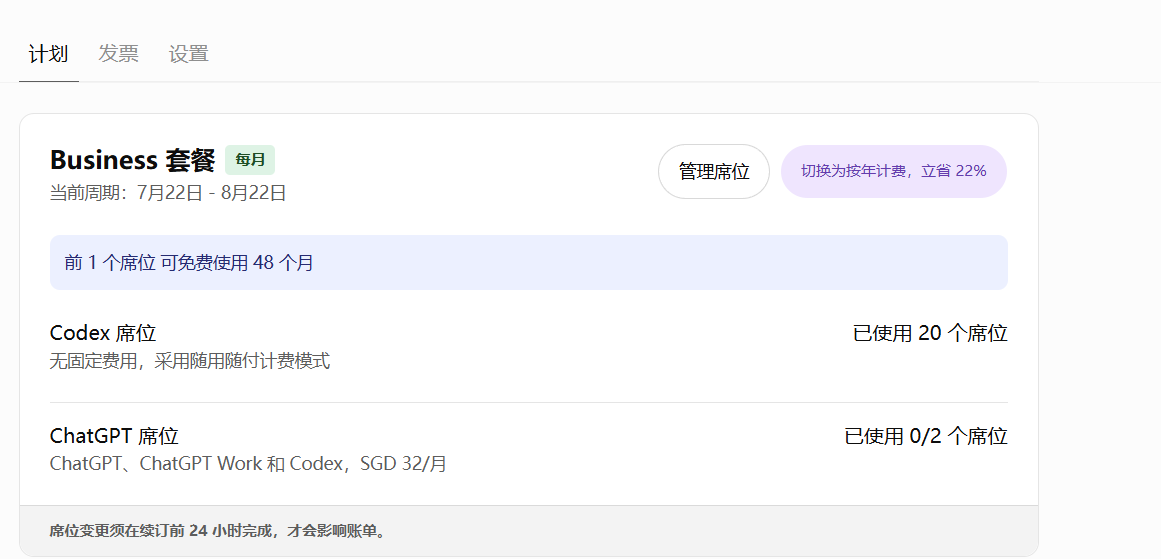The height and width of the screenshot is (559, 1161).
Task: Click the SGD 32/月 pricing description
Action: click(404, 464)
